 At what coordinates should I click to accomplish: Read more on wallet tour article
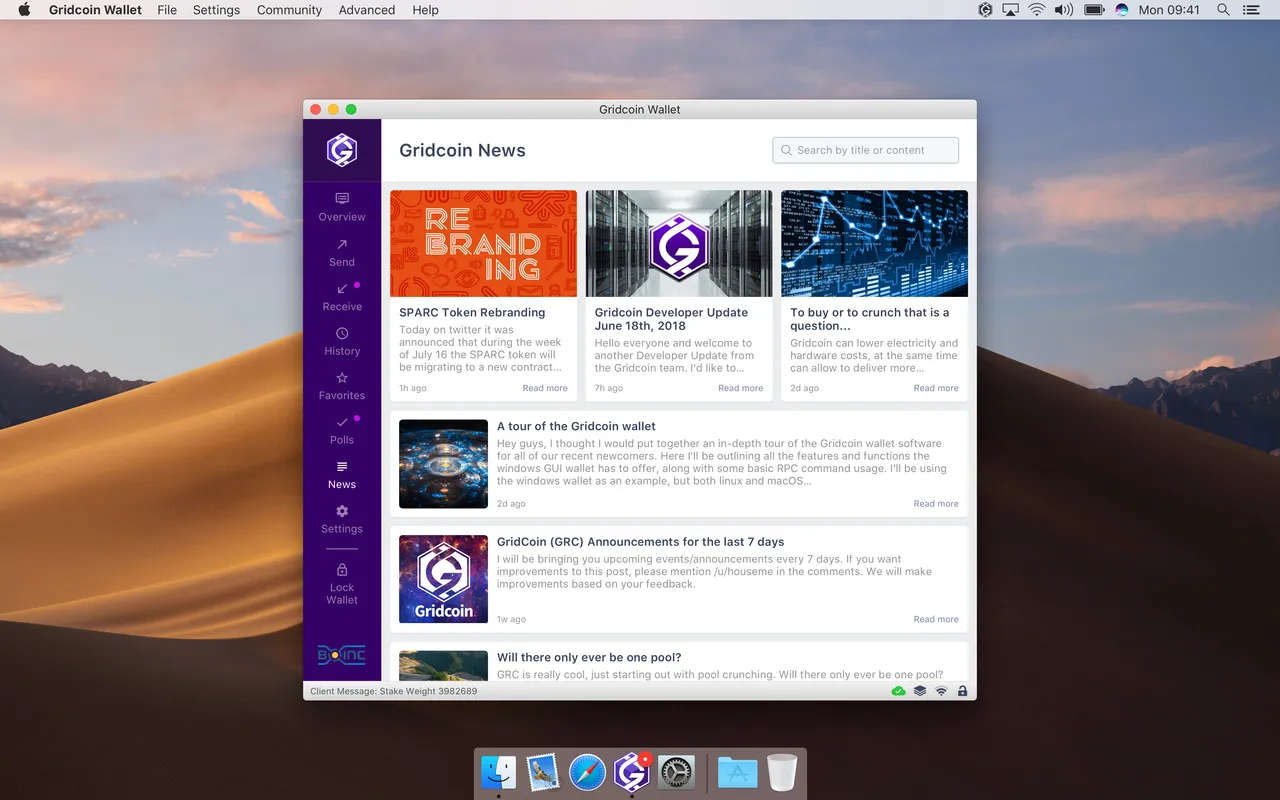936,504
